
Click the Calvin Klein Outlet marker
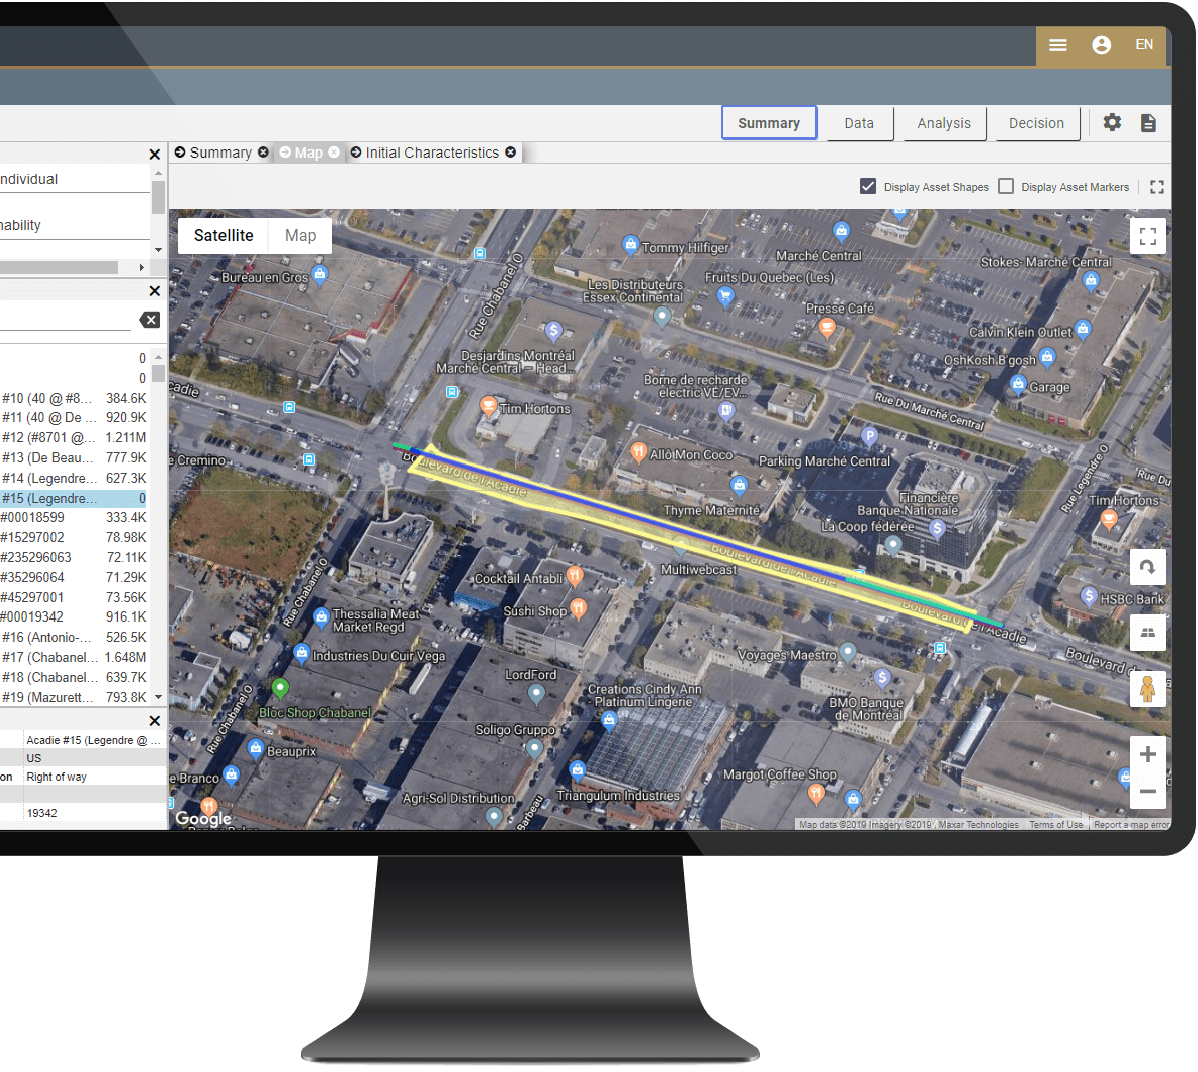(1083, 329)
